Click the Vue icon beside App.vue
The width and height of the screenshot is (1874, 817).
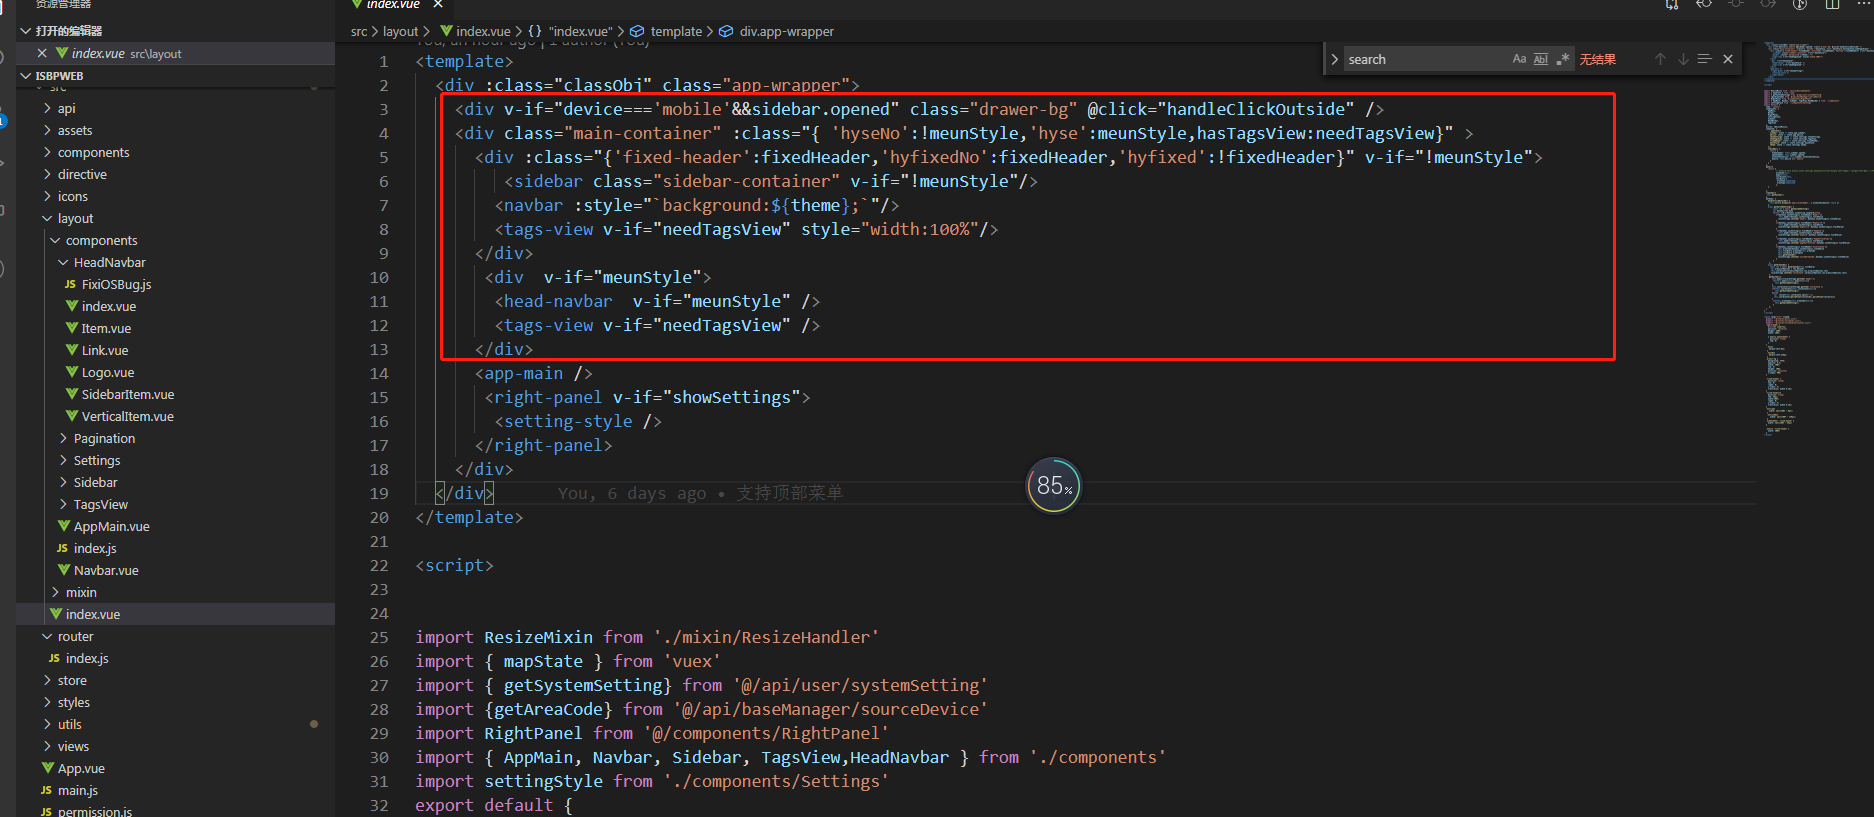pyautogui.click(x=47, y=768)
